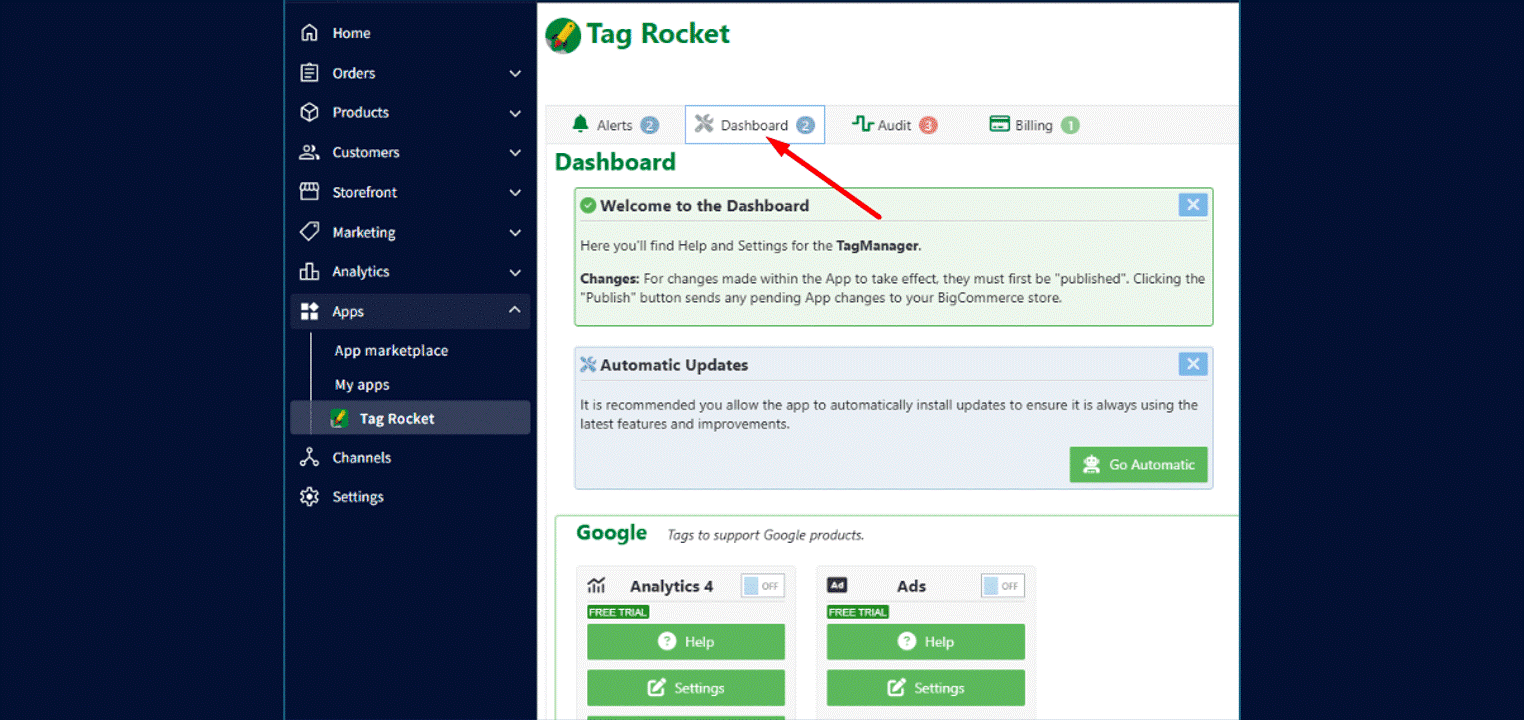
Task: Expand the Analytics chevron in sidebar
Action: 515,272
